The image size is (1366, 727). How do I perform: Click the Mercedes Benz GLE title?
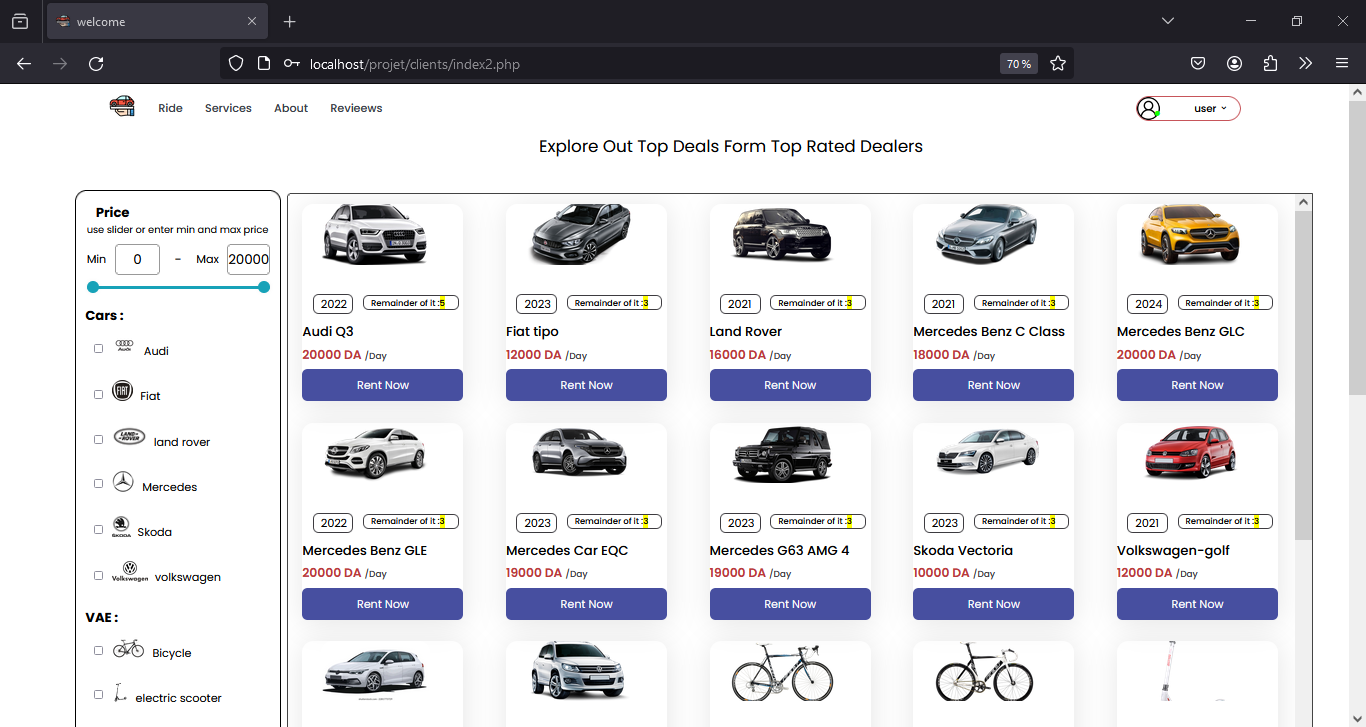365,551
